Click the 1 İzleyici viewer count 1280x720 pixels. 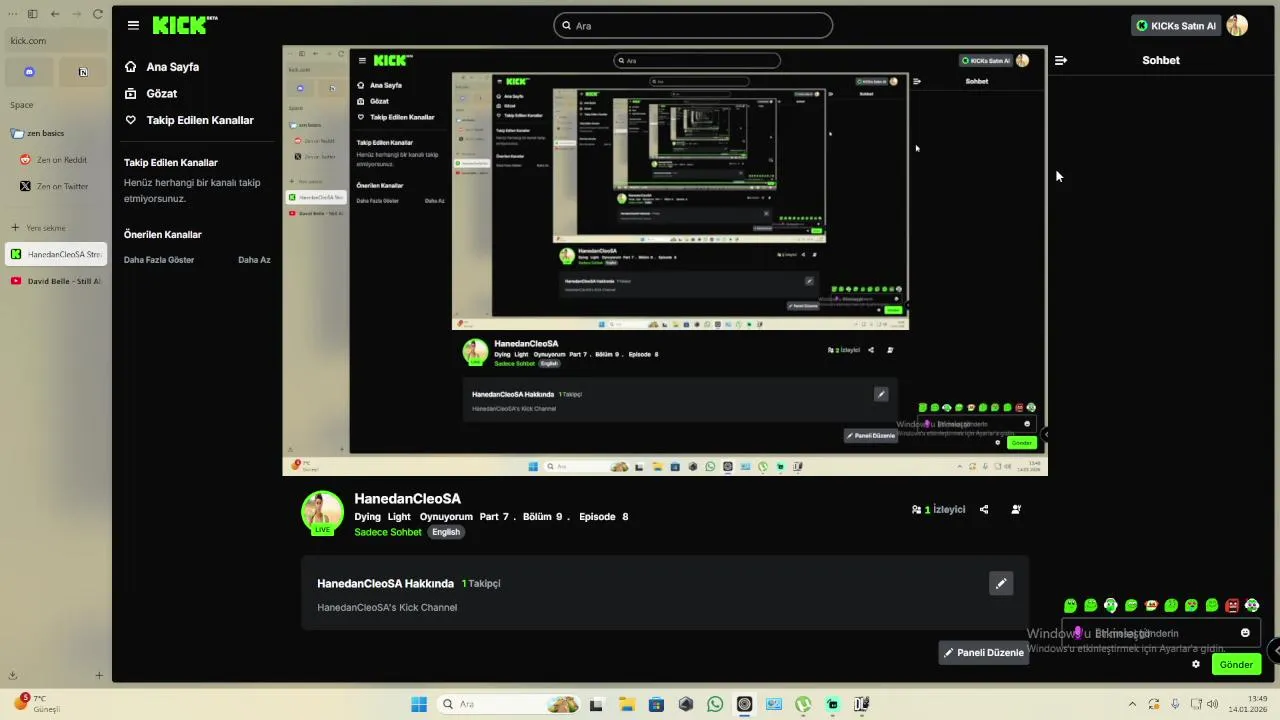(x=938, y=509)
